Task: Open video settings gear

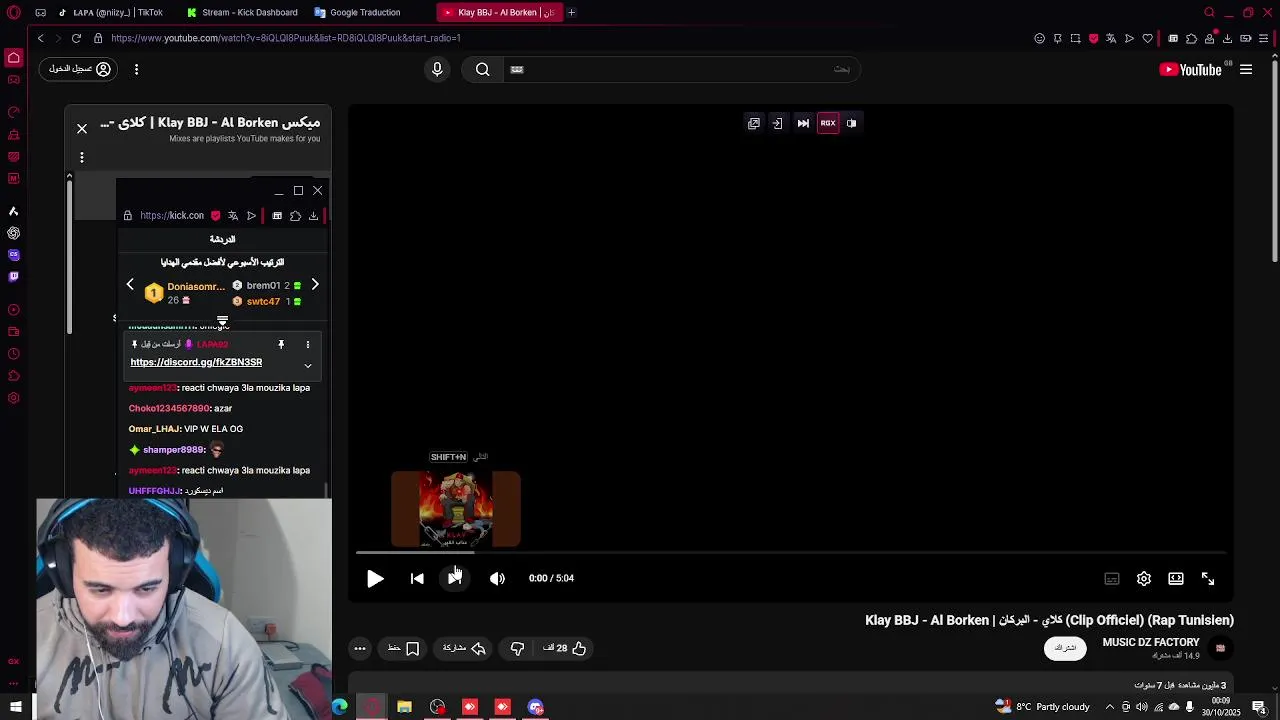Action: [1144, 578]
